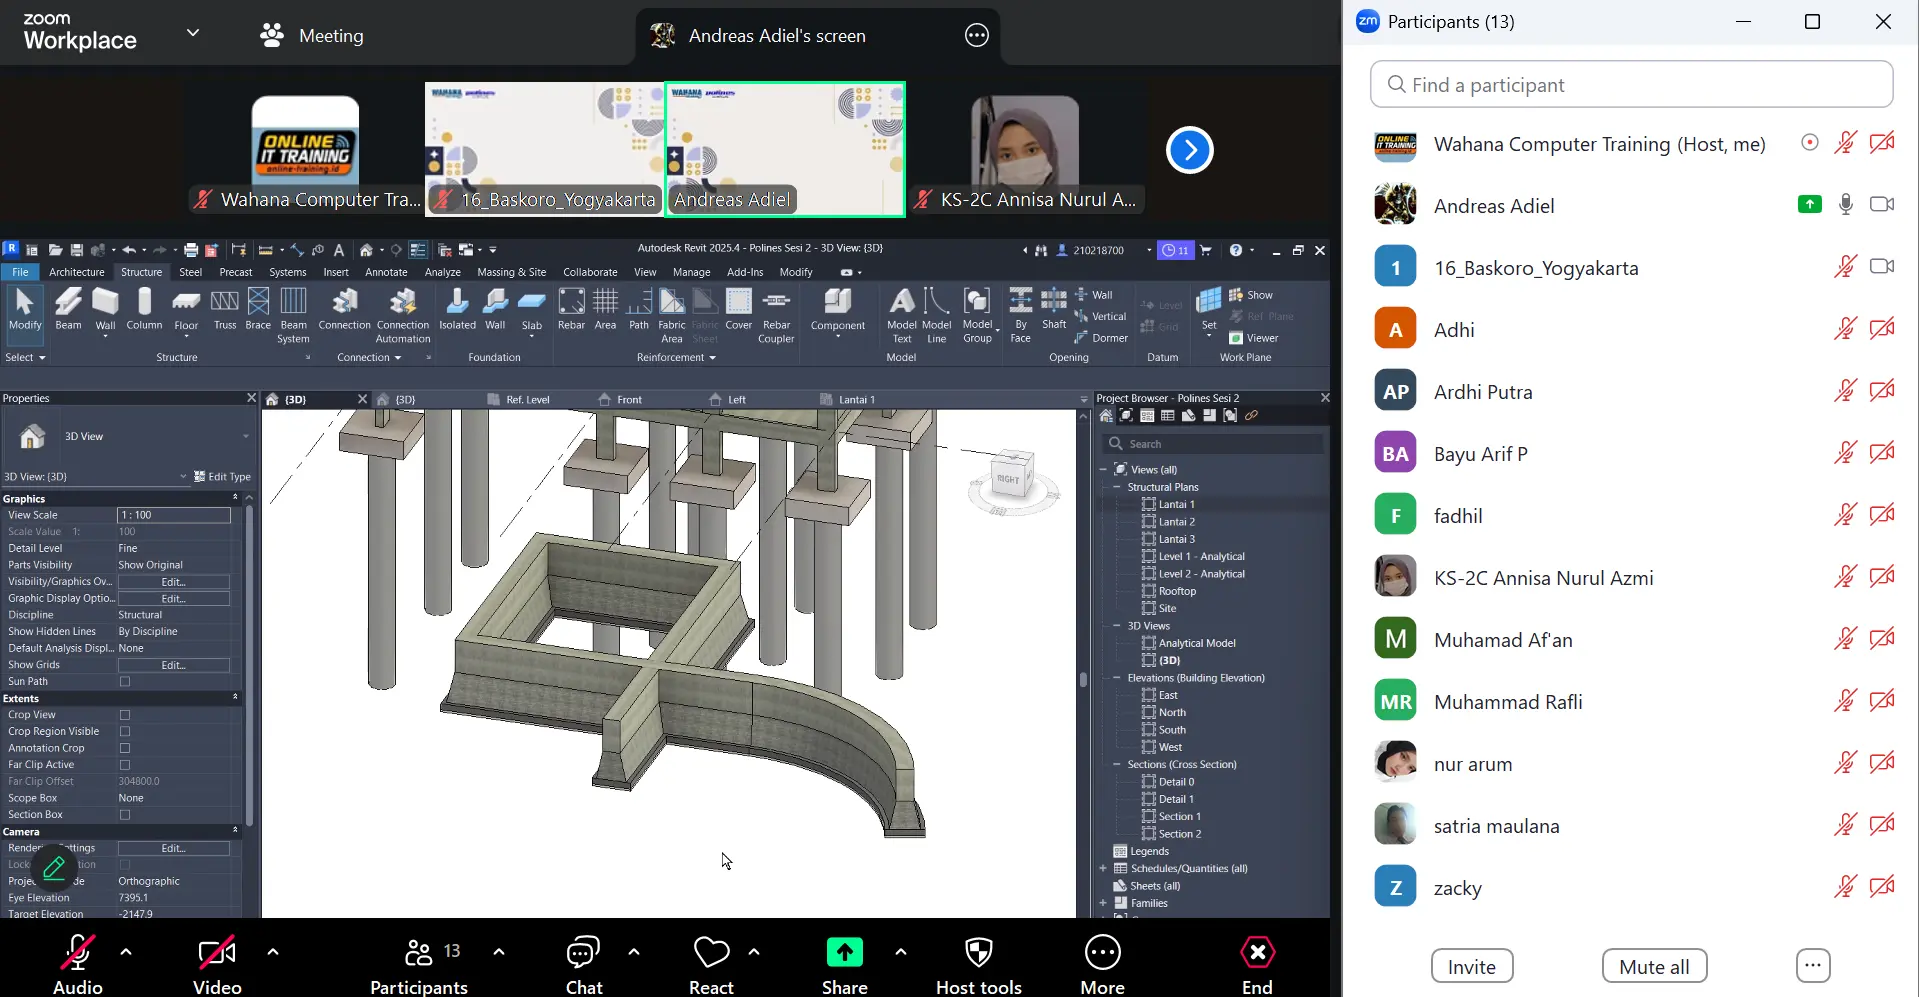Open the Beam System tool
The height and width of the screenshot is (997, 1919).
click(x=293, y=315)
